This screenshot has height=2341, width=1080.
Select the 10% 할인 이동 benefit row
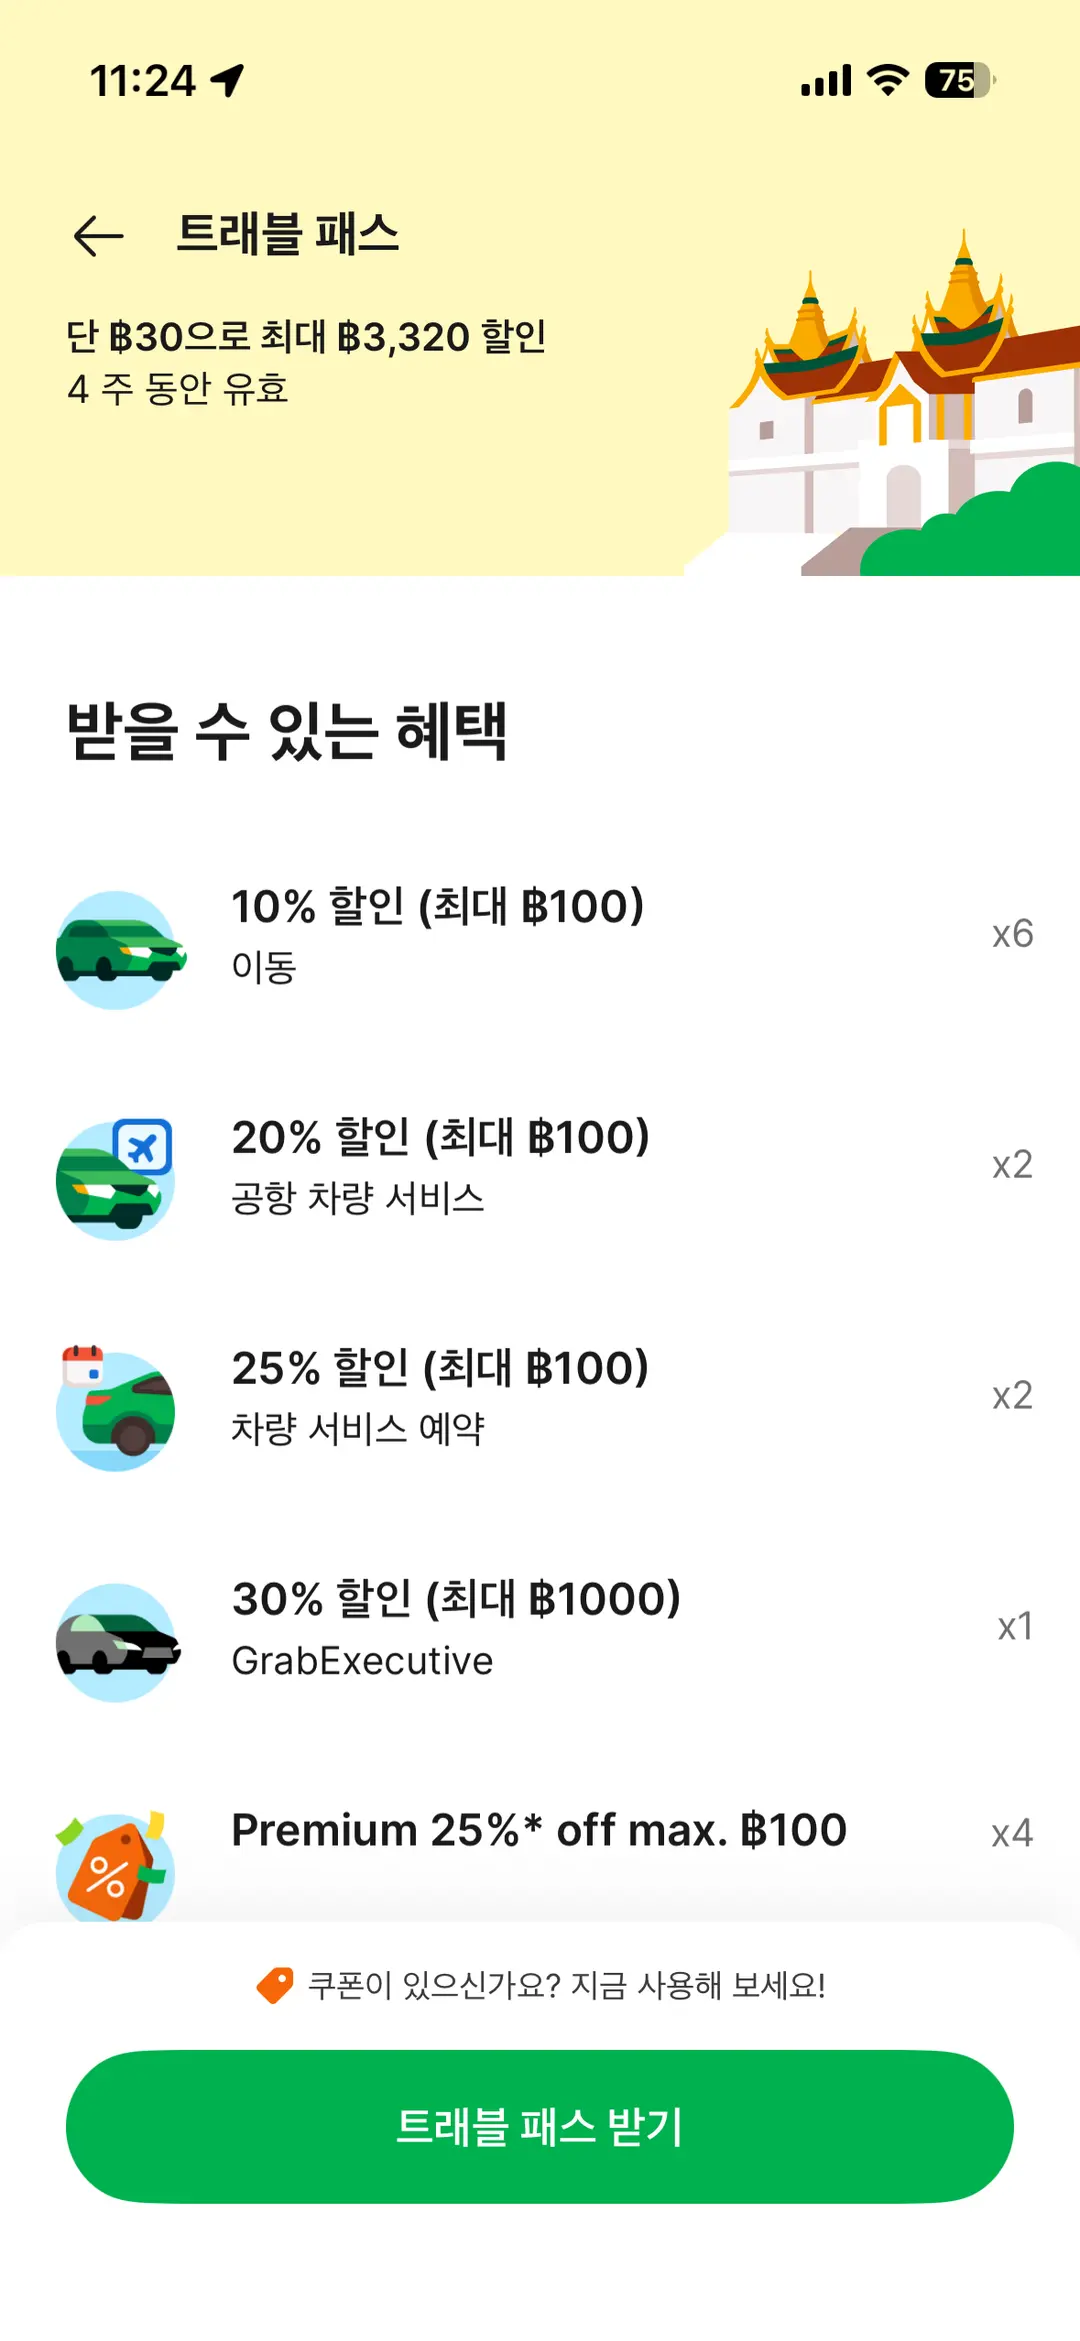click(x=540, y=935)
